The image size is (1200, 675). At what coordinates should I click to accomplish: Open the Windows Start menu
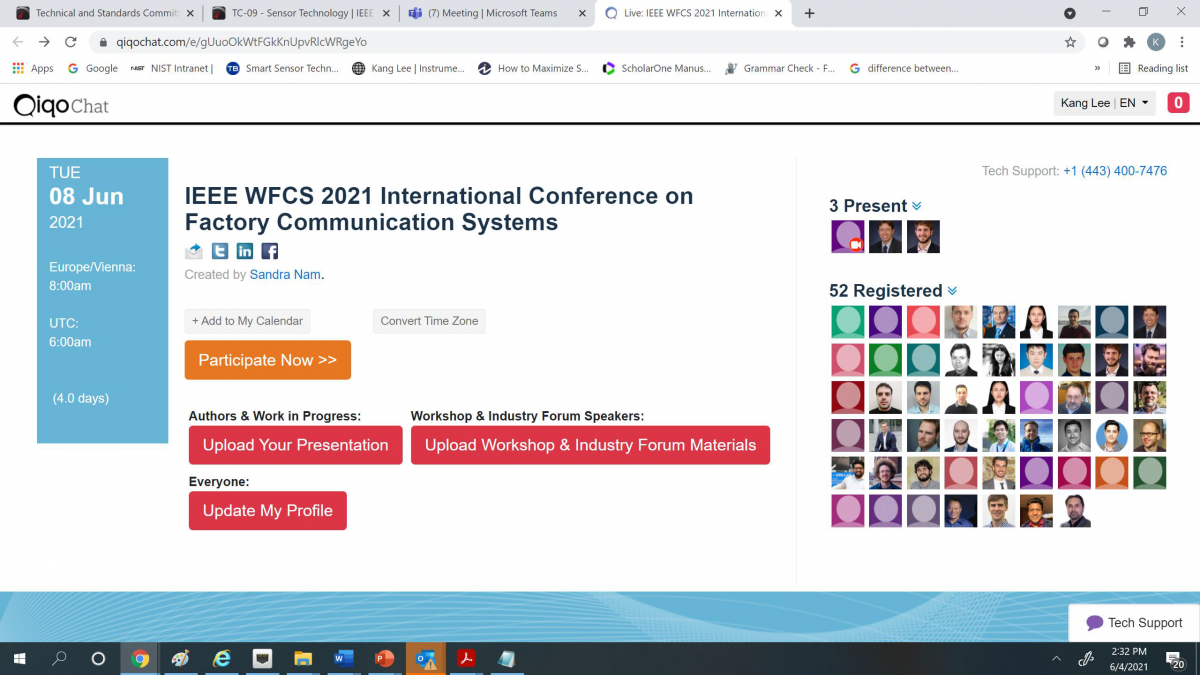(x=19, y=659)
